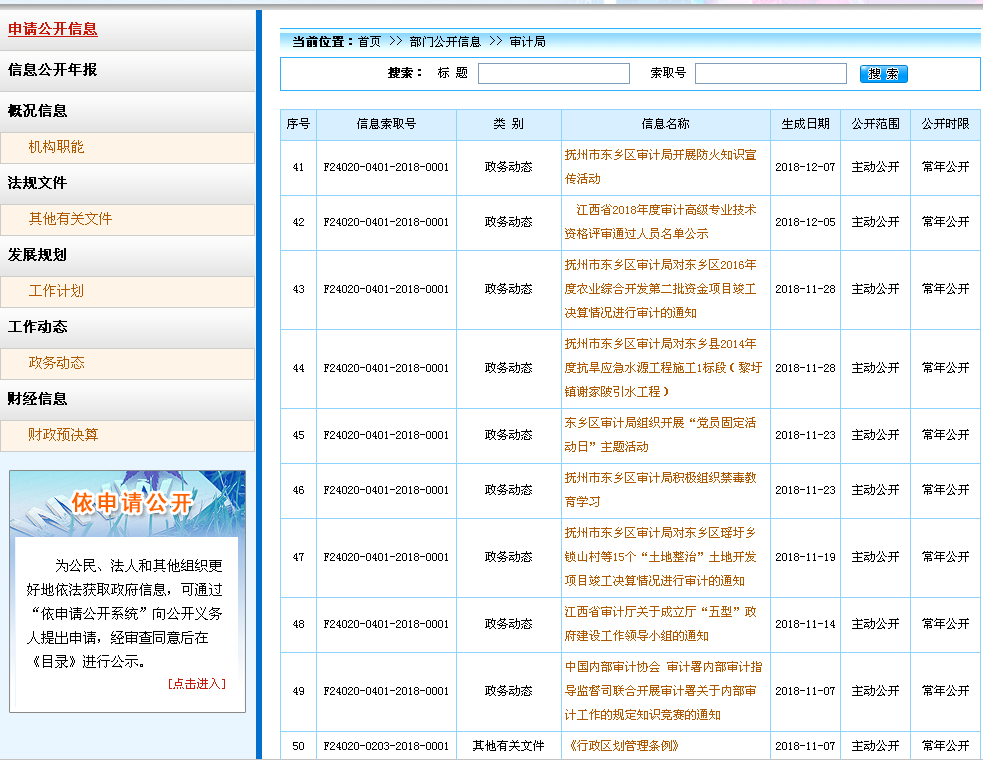Select 工作计划 under 发展规划
Viewport: 983px width, 761px height.
(57, 291)
